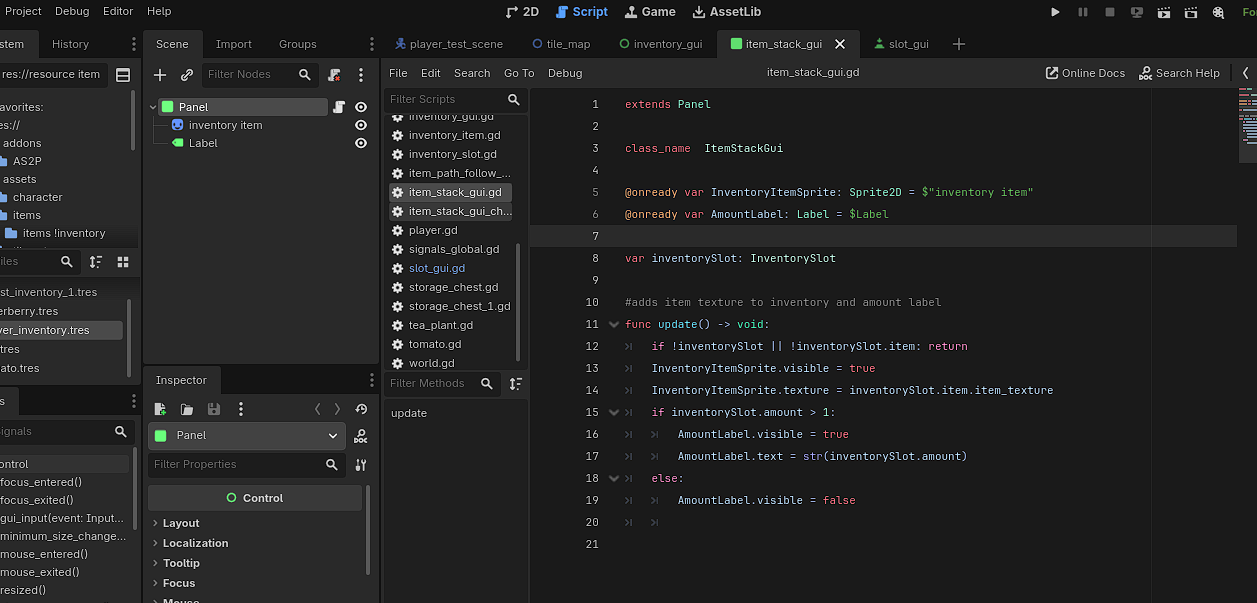Image resolution: width=1257 pixels, height=603 pixels.
Task: Click the instantiate child scene link icon
Action: point(187,75)
